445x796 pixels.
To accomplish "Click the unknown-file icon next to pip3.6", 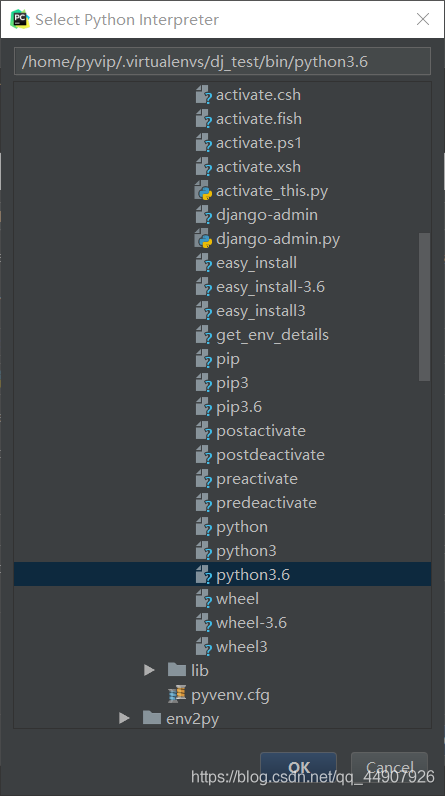I will (x=203, y=407).
